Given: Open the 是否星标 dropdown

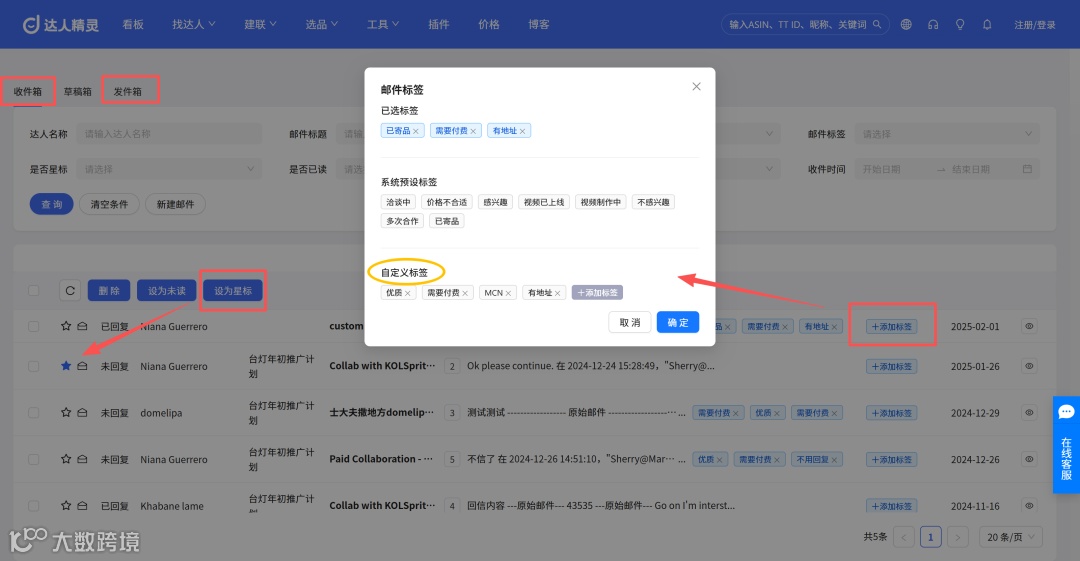Looking at the screenshot, I should [x=169, y=169].
